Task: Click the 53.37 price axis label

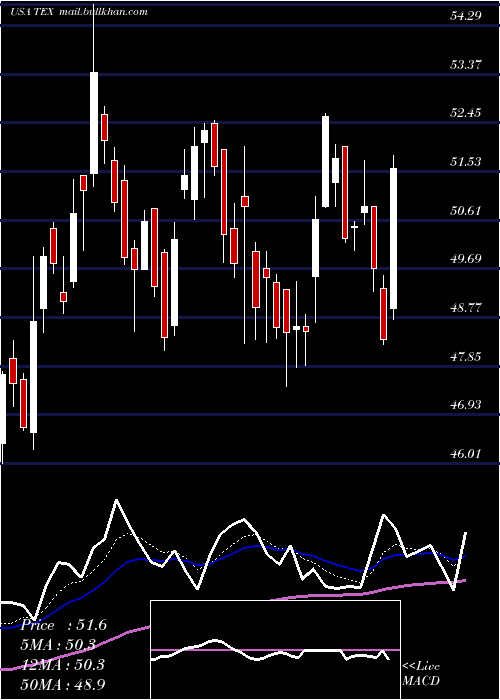Action: (x=465, y=64)
